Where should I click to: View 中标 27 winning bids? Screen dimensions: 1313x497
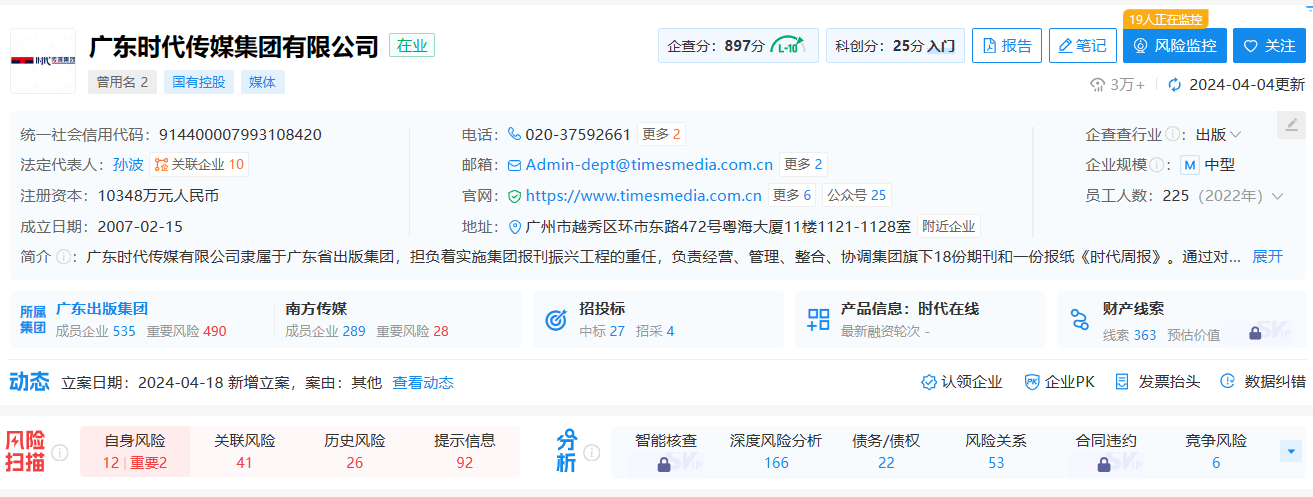(602, 331)
